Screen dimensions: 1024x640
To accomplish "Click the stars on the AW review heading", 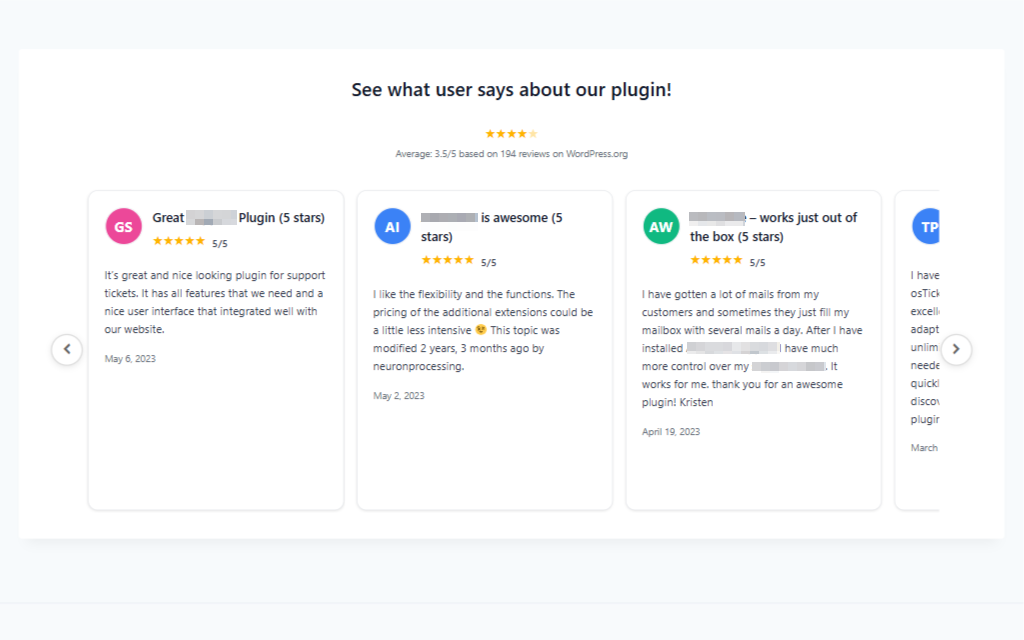I will (717, 261).
